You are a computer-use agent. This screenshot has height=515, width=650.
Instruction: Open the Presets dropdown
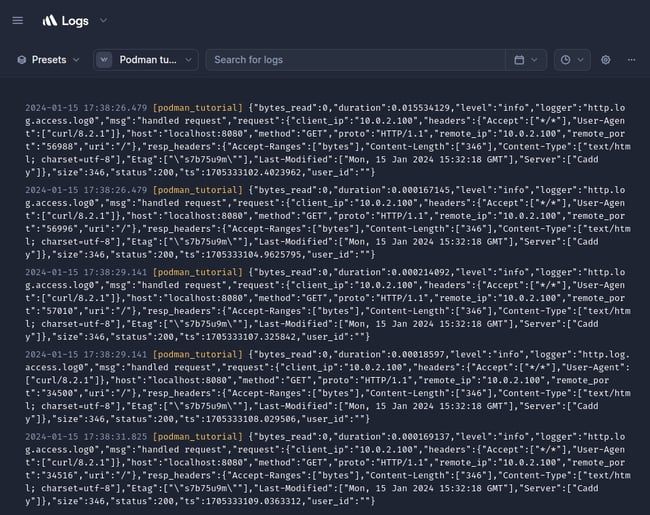tap(48, 60)
